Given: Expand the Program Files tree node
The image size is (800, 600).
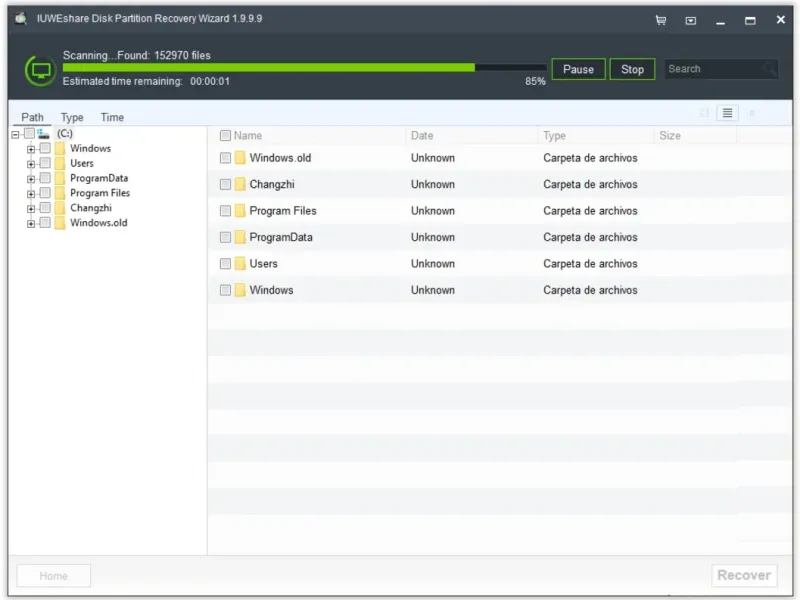Looking at the screenshot, I should (31, 194).
